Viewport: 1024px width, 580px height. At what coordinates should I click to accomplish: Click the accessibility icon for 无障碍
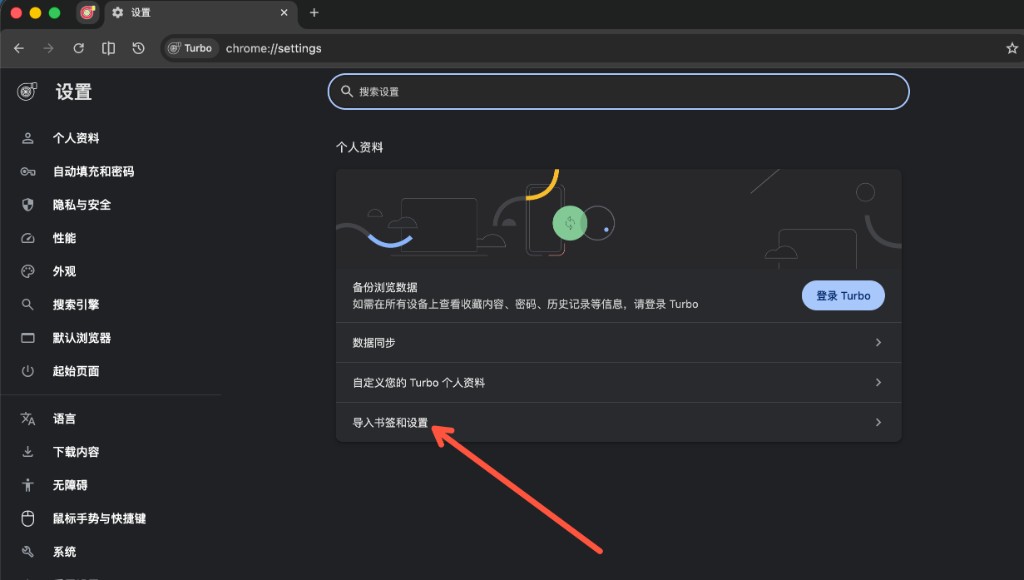coord(27,485)
